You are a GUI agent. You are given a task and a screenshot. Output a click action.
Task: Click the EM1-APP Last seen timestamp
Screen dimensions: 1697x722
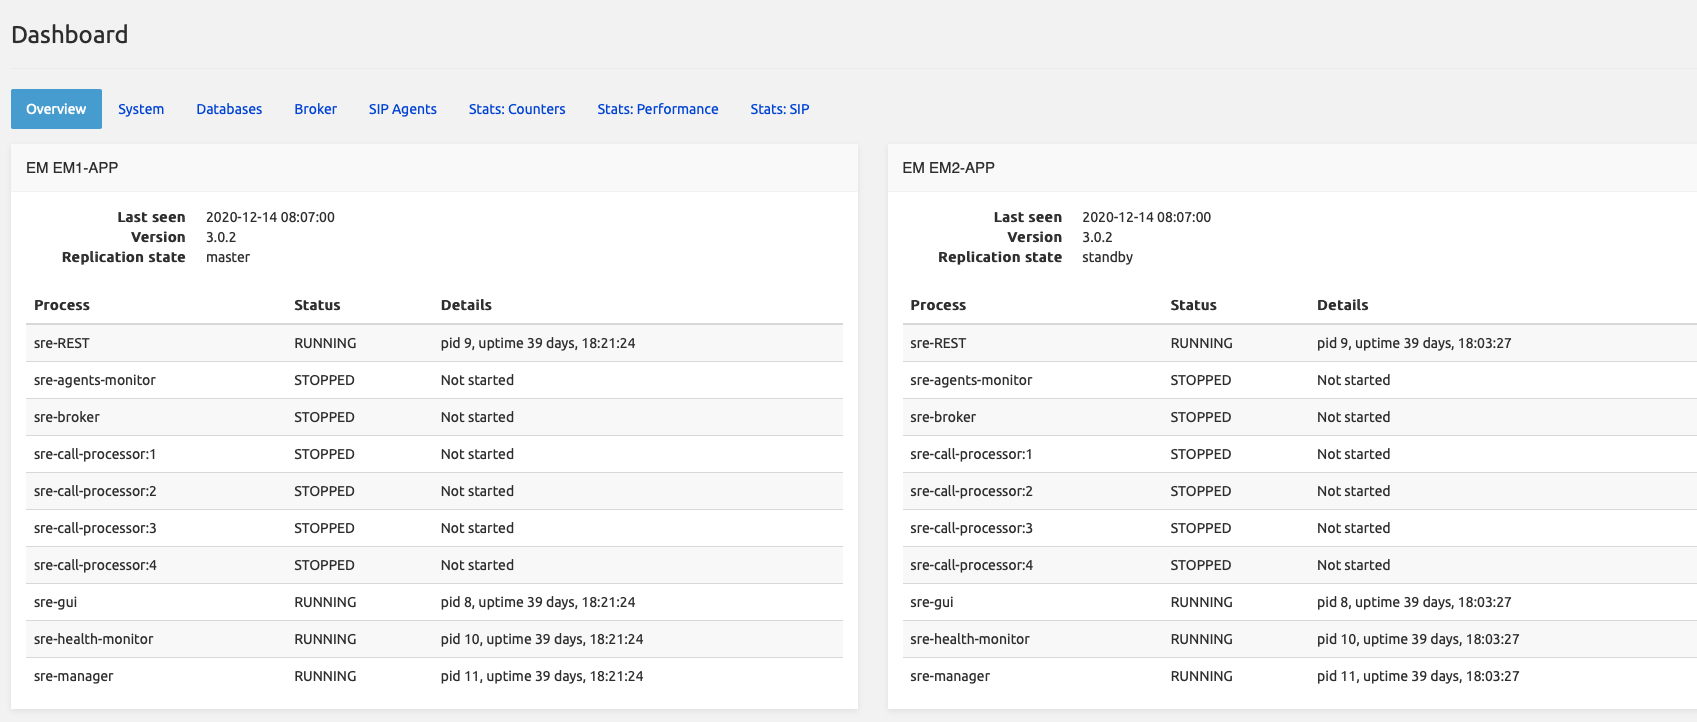click(270, 217)
